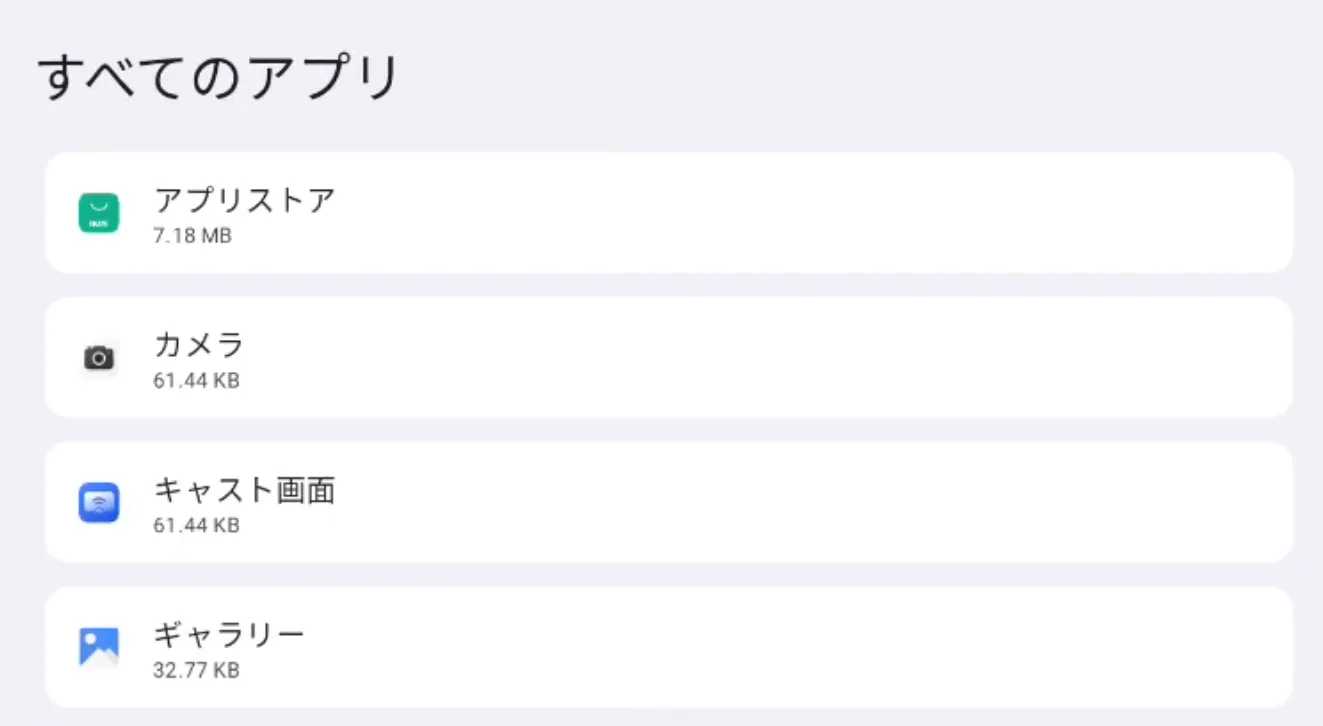1323x726 pixels.
Task: Click the すべてのアプリ page heading
Action: [218, 78]
